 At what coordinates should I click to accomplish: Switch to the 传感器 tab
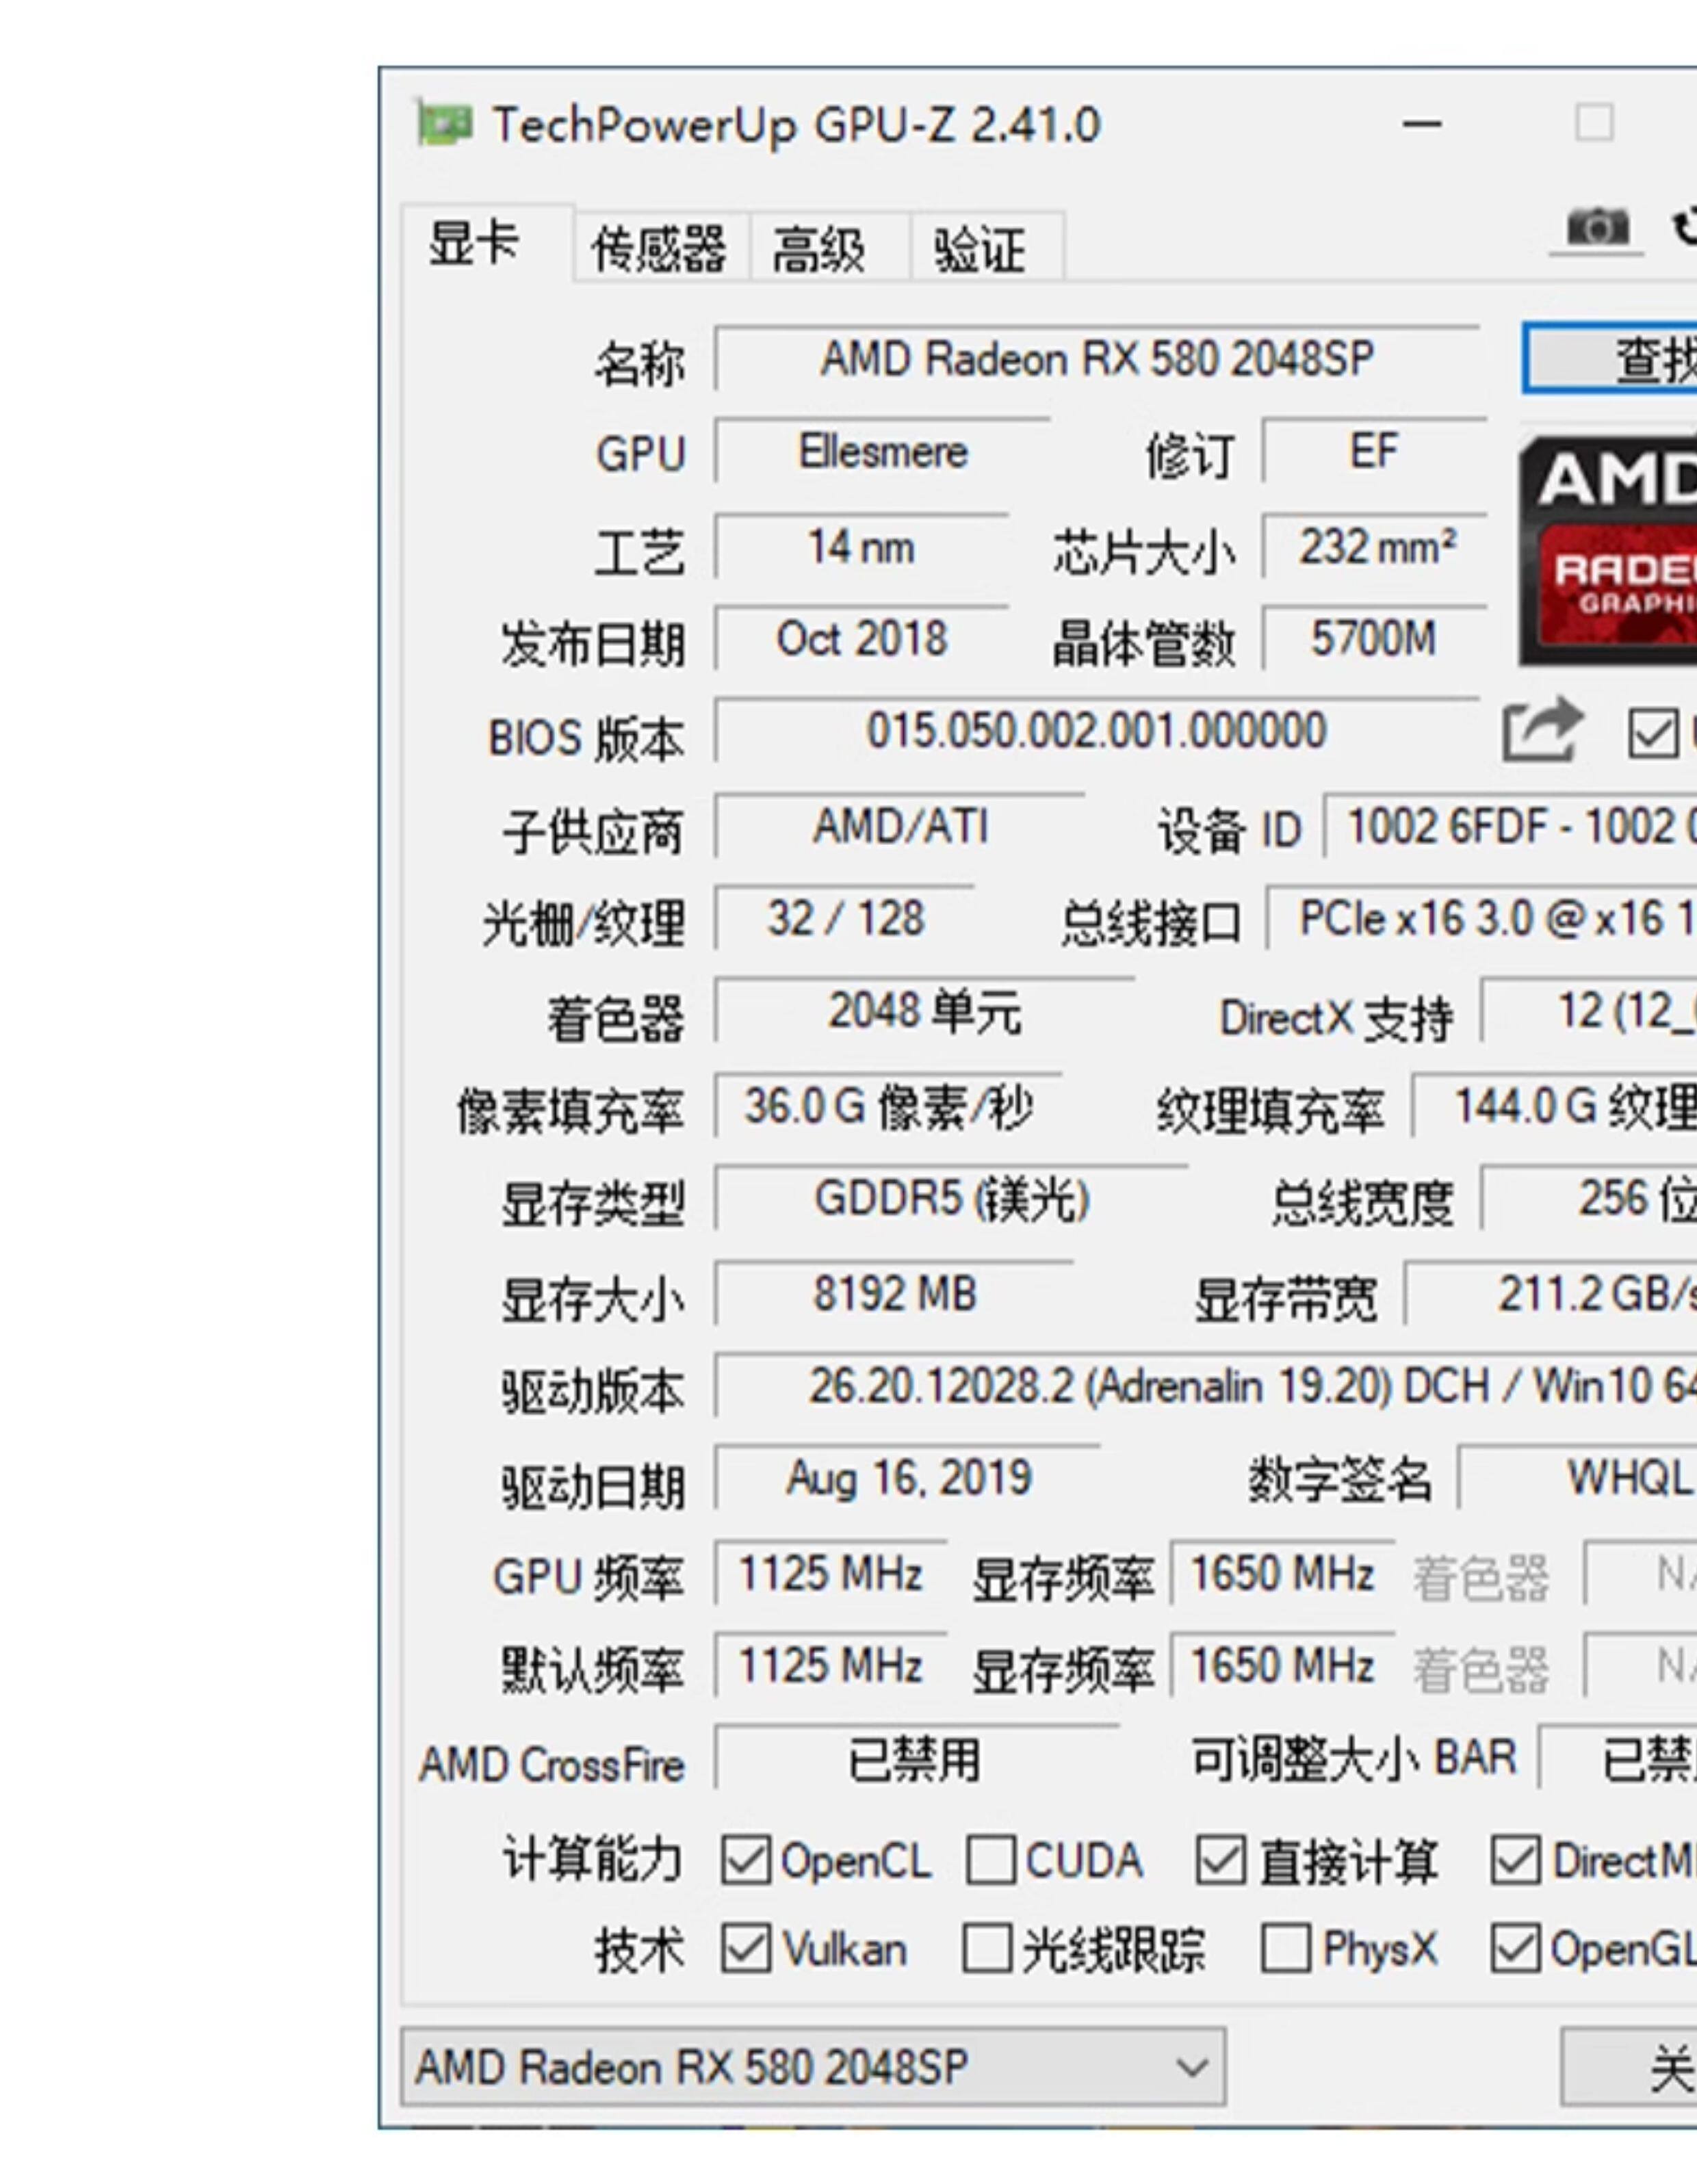[660, 248]
